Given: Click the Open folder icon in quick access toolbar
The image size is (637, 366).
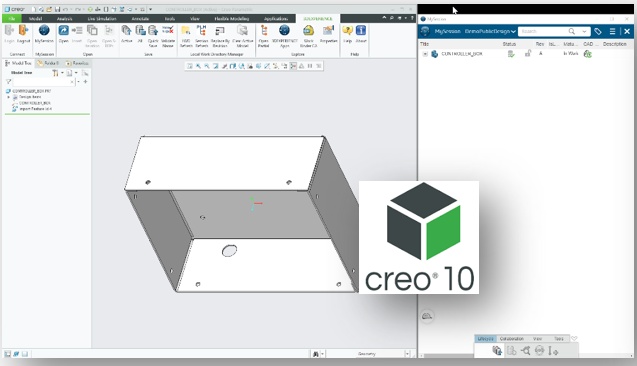Looking at the screenshot, I should point(49,9).
